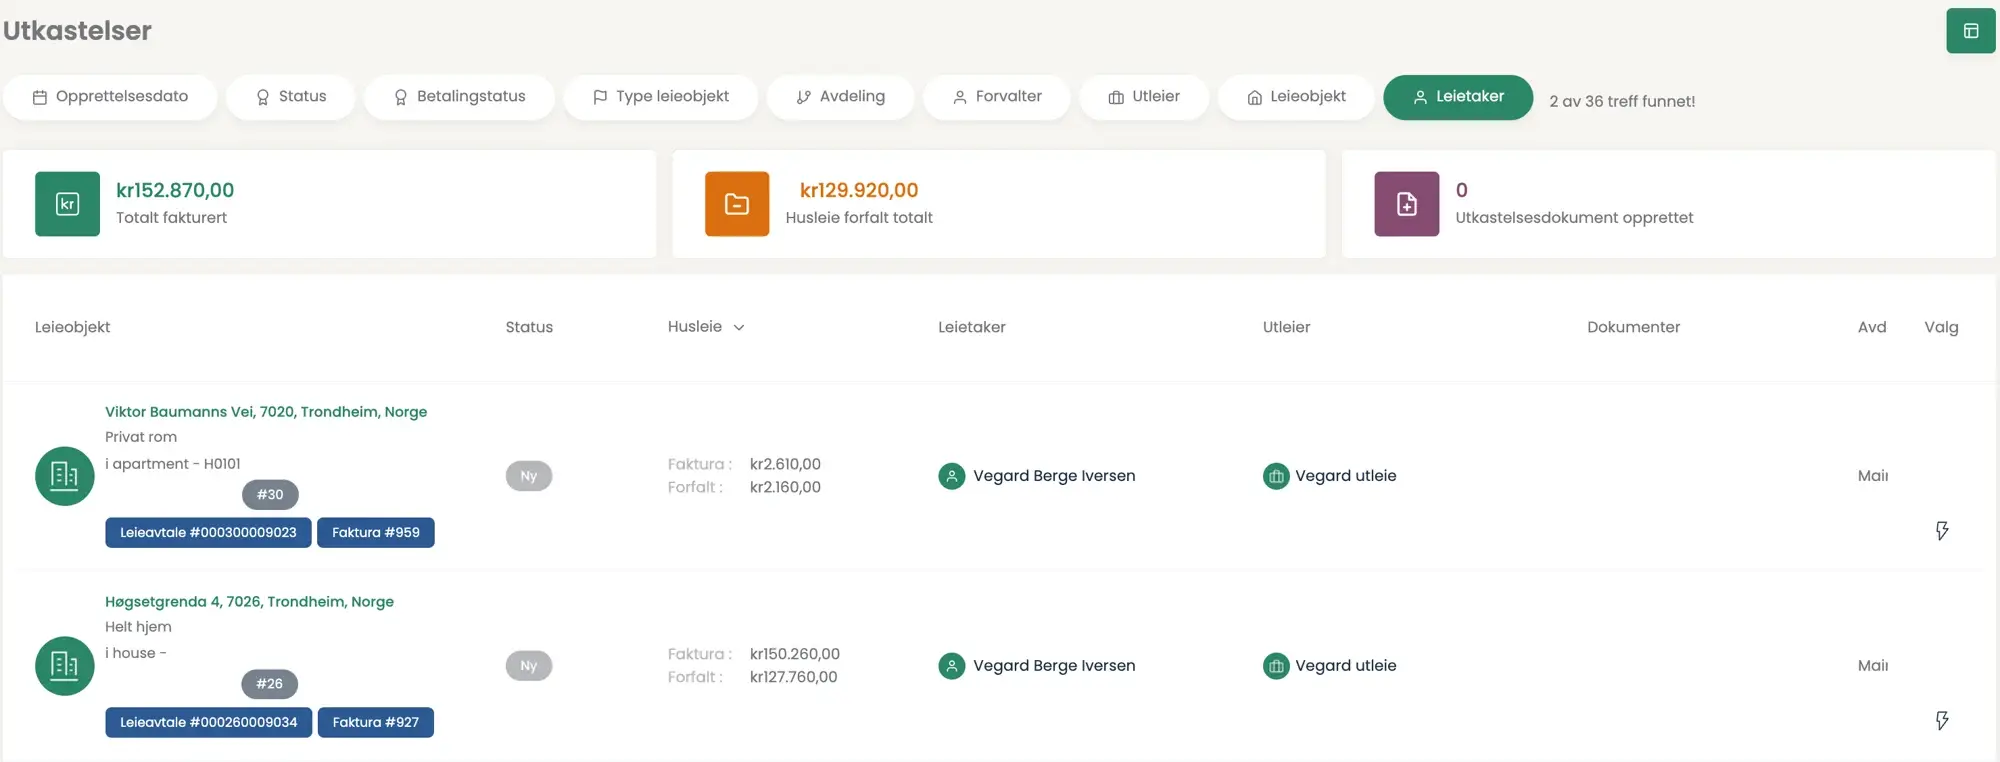Open Faktura #927 badge
The image size is (2000, 762).
pyautogui.click(x=375, y=723)
